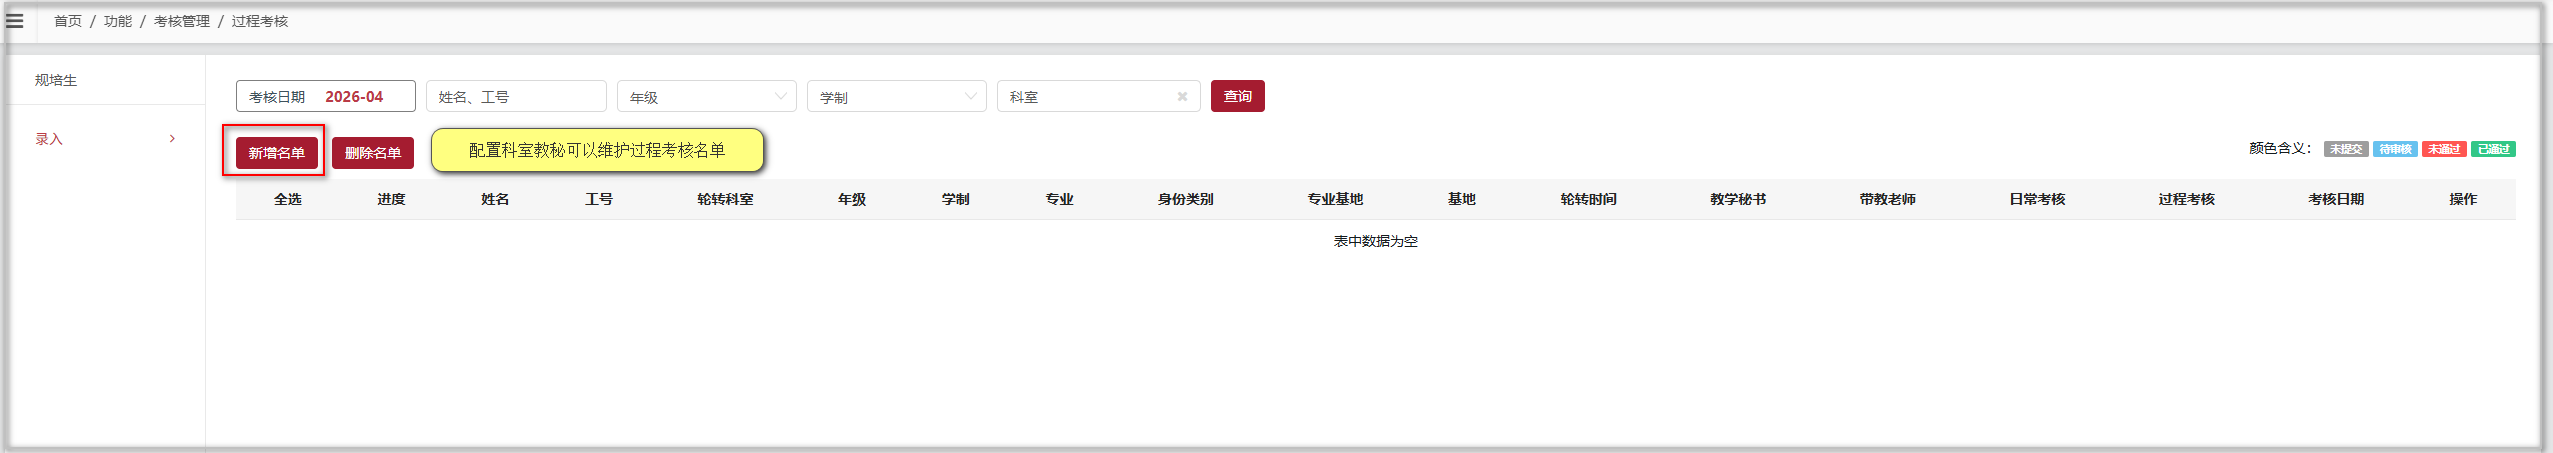Click the 学制 column header

(x=956, y=199)
